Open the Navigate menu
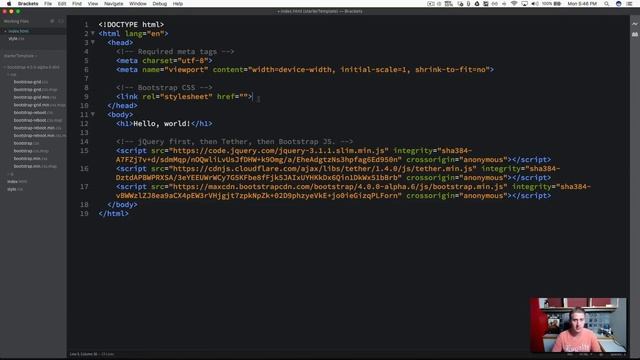The height and width of the screenshot is (360, 640). tap(113, 4)
